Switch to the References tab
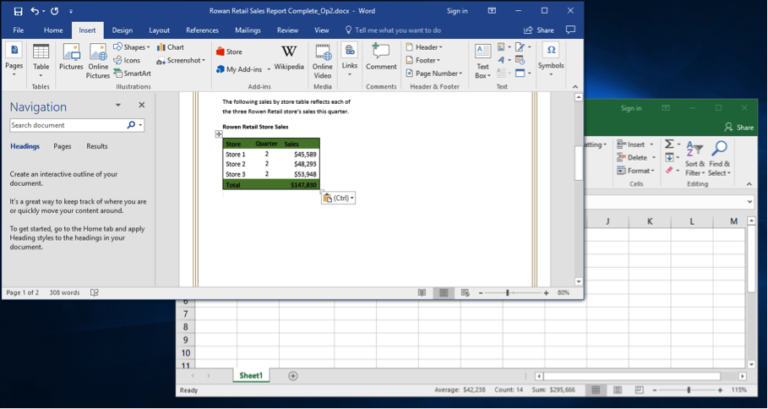The image size is (768, 409). (x=202, y=30)
